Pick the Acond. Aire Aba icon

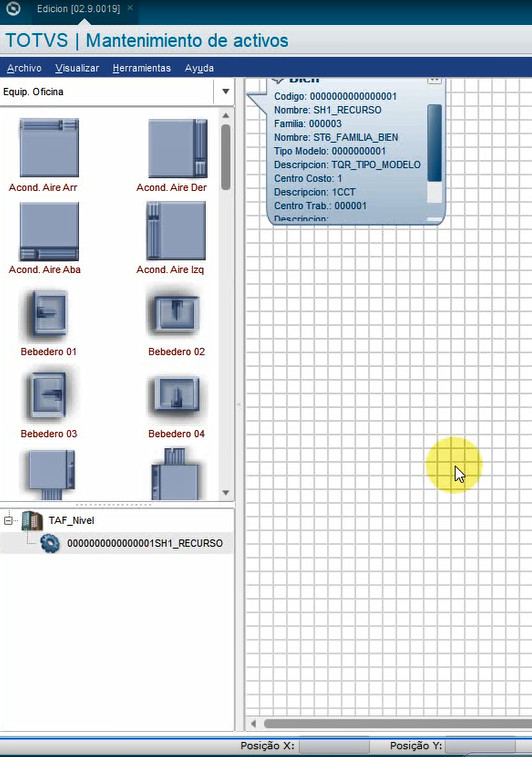point(49,231)
